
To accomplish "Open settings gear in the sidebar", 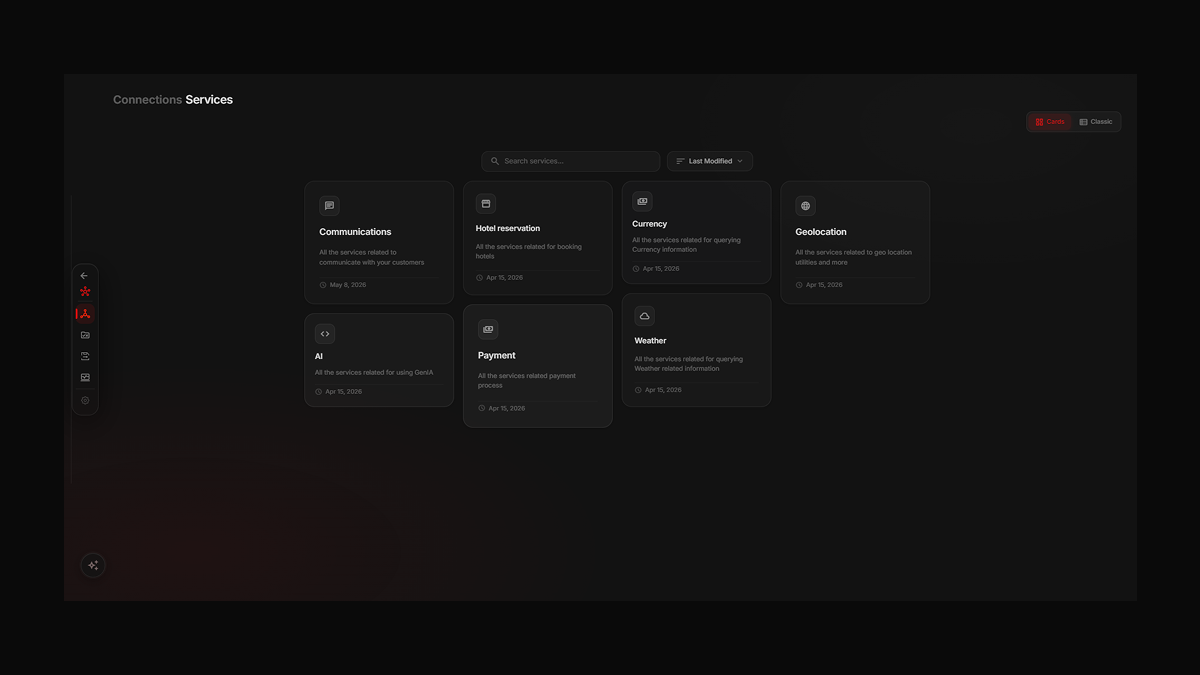I will pyautogui.click(x=85, y=400).
